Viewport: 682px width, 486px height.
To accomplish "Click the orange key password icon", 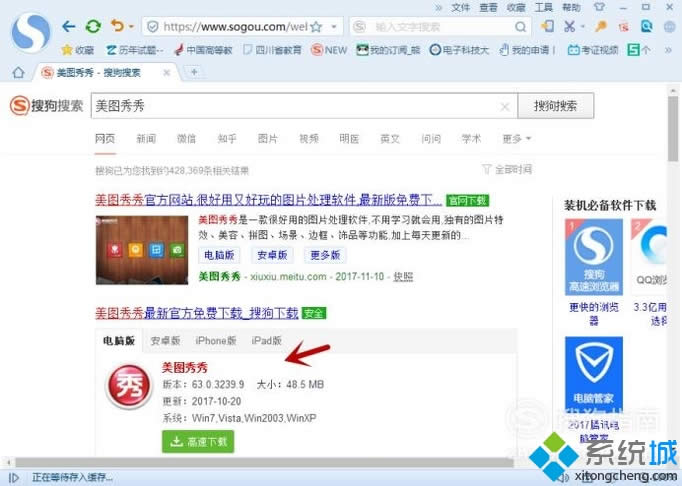I will [601, 27].
